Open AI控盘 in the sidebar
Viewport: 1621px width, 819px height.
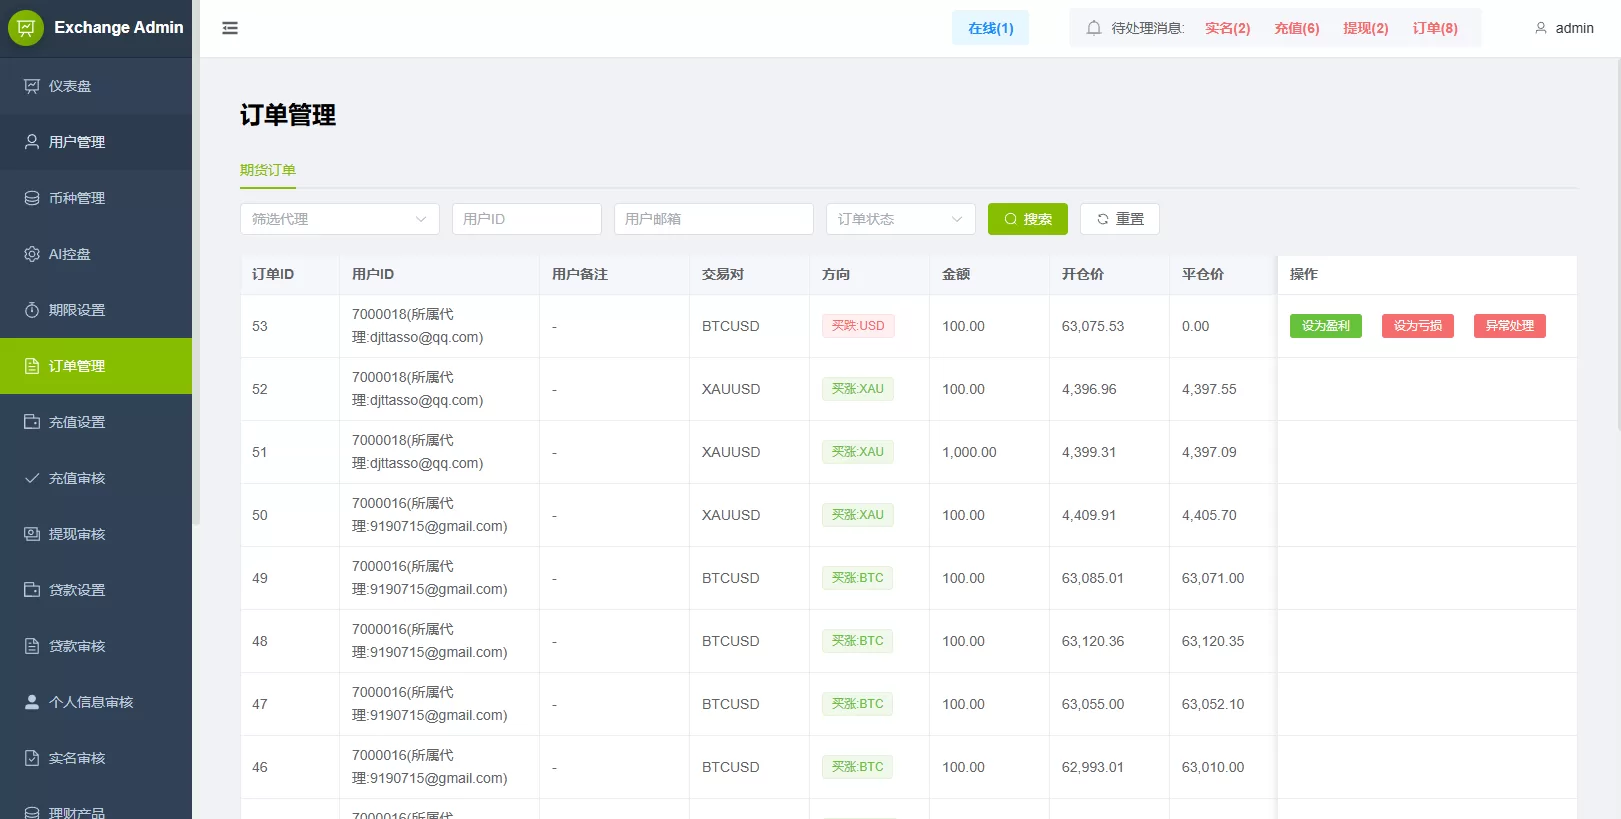96,254
